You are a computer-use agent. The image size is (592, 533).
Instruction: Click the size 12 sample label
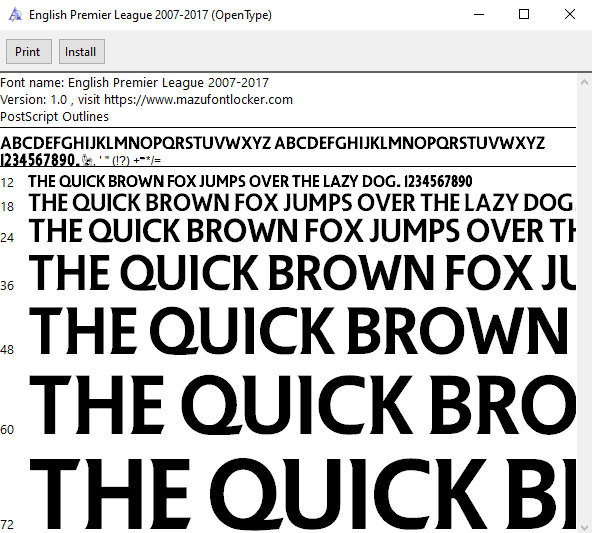(x=7, y=183)
